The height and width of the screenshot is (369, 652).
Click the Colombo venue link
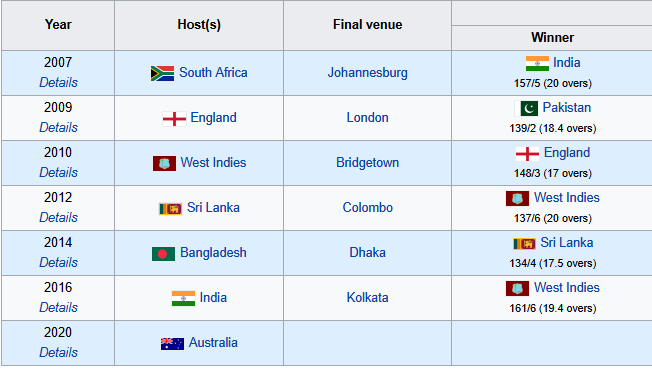click(368, 208)
